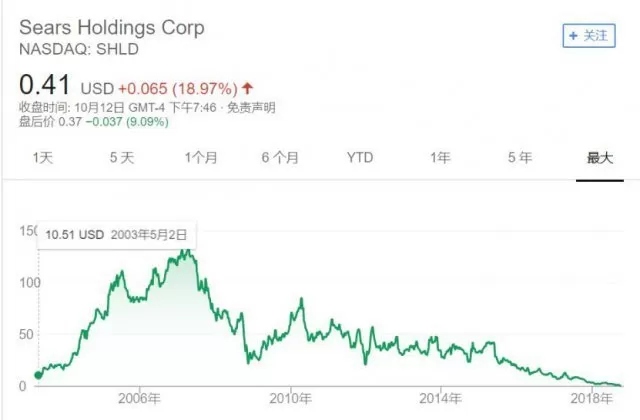Switch to the 6个月 range tab
640x420 pixels.
pyautogui.click(x=280, y=158)
